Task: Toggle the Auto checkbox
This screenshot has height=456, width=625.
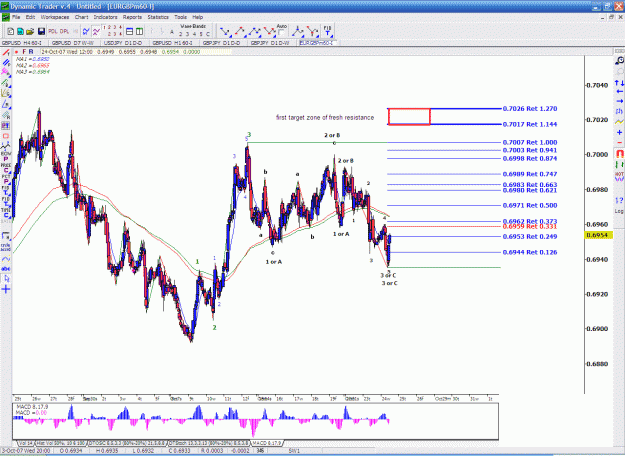Action: coord(281,32)
